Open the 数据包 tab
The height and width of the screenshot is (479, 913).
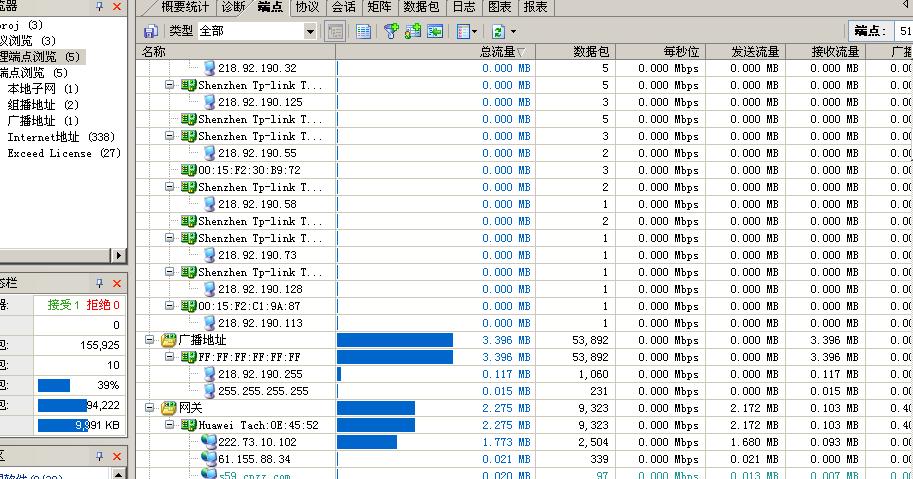tap(421, 7)
